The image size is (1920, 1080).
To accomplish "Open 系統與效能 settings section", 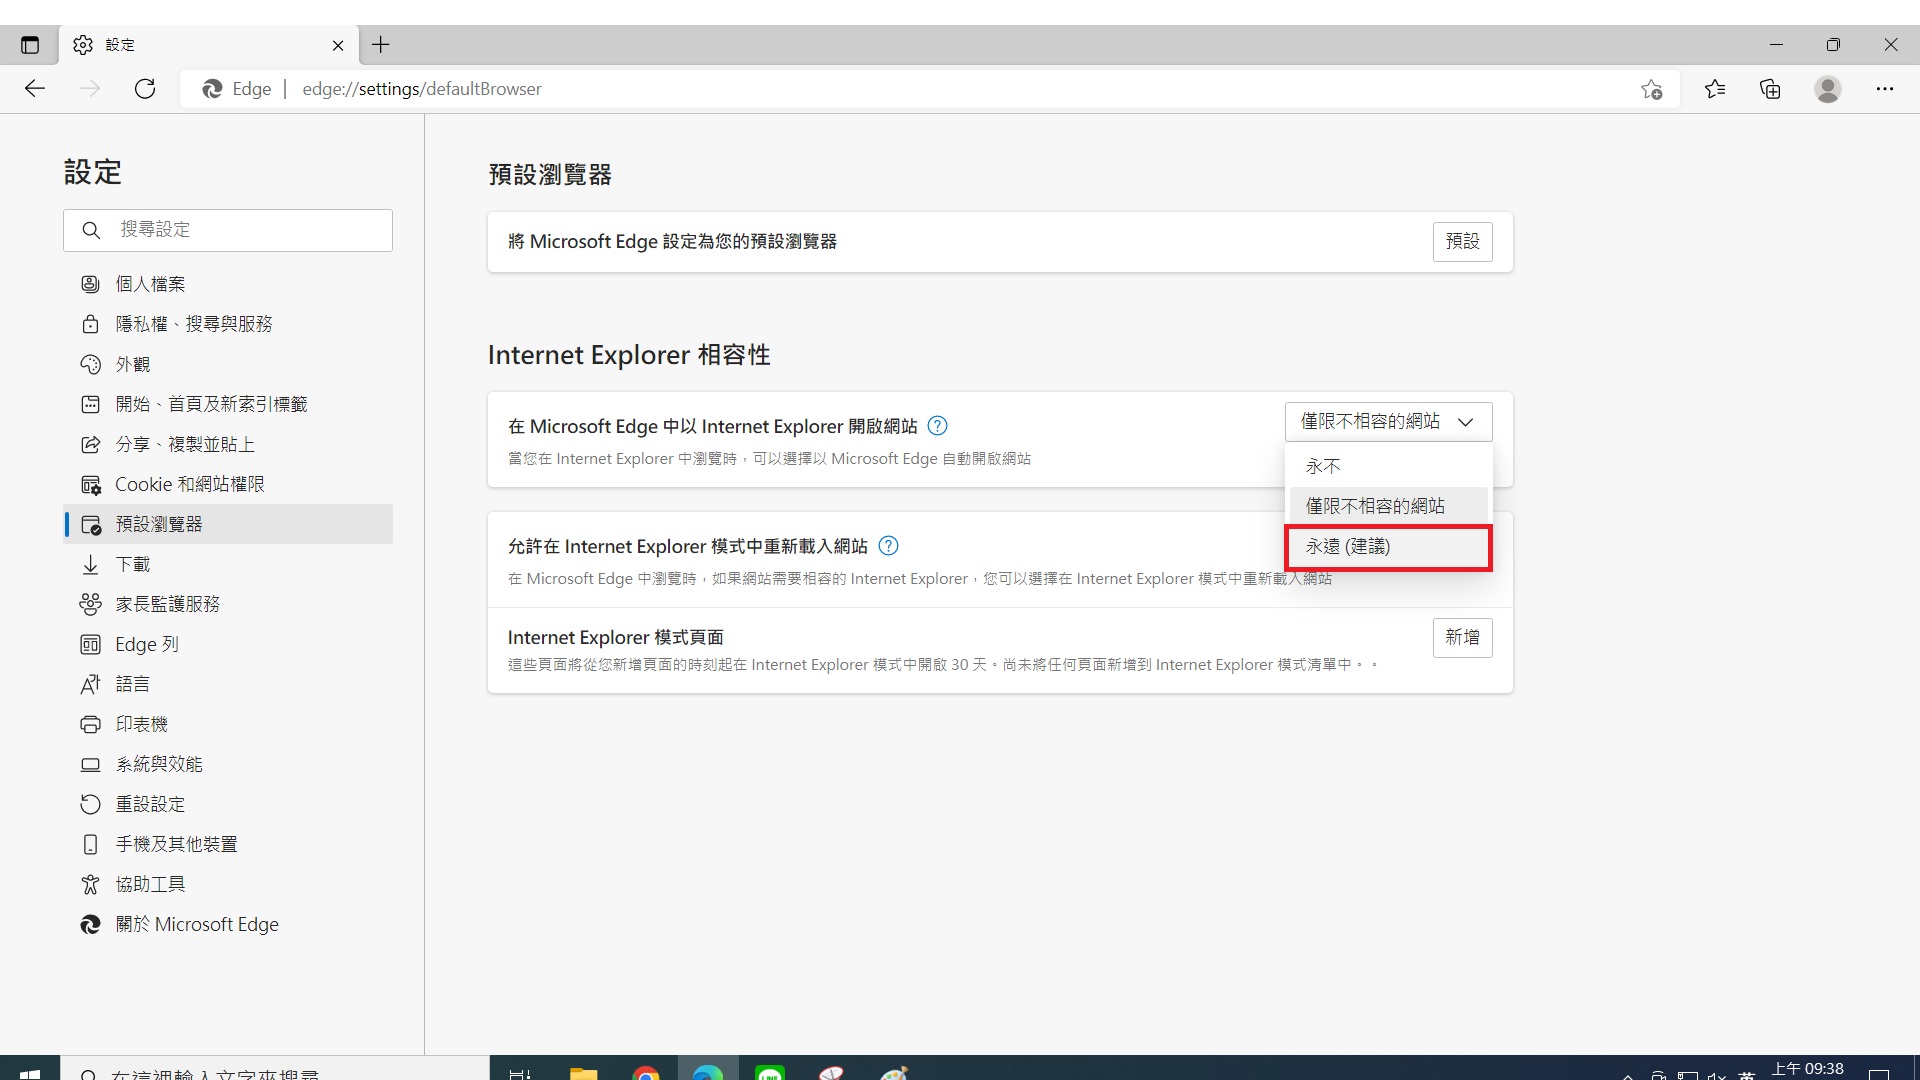I will click(228, 764).
